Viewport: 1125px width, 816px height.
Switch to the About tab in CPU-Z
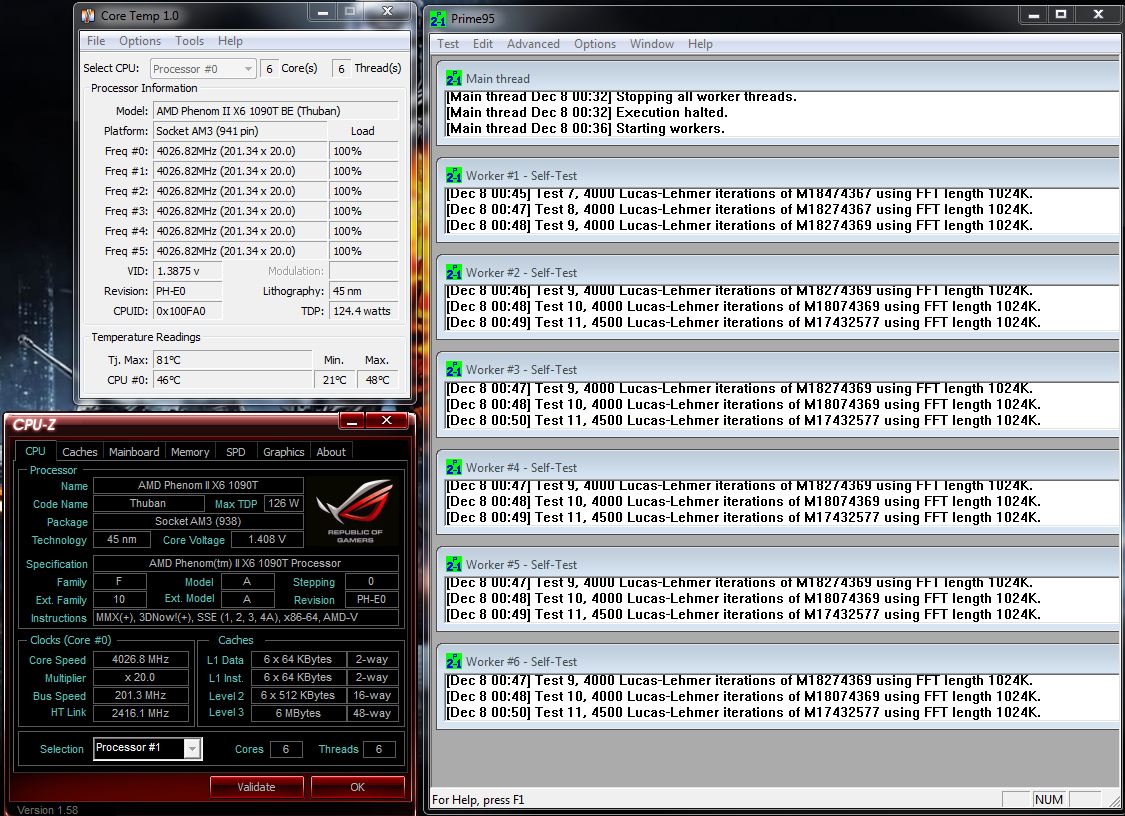click(x=331, y=451)
